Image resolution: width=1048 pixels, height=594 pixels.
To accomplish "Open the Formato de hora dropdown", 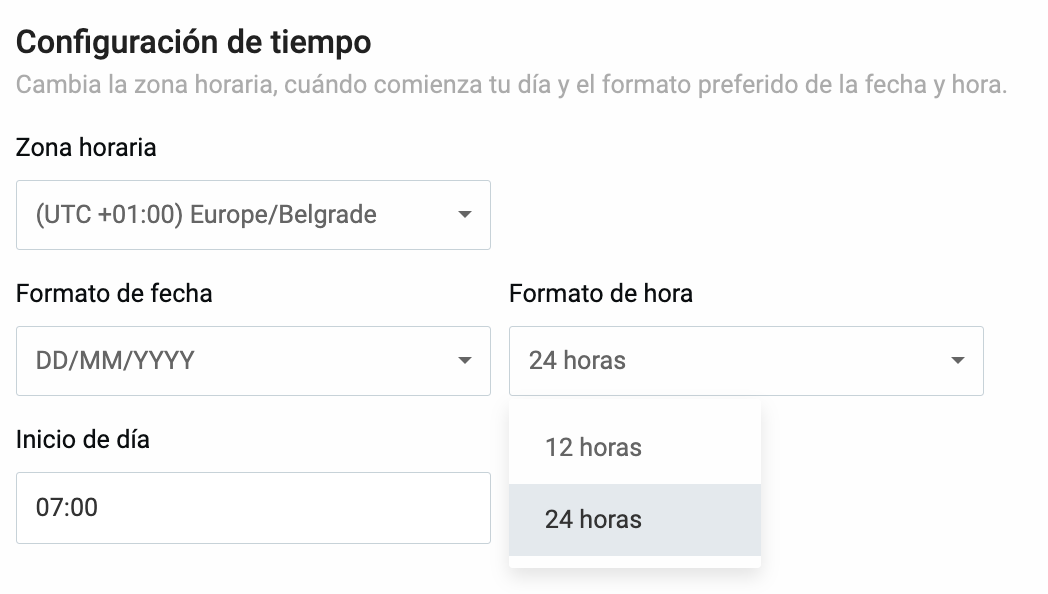I will tap(746, 361).
